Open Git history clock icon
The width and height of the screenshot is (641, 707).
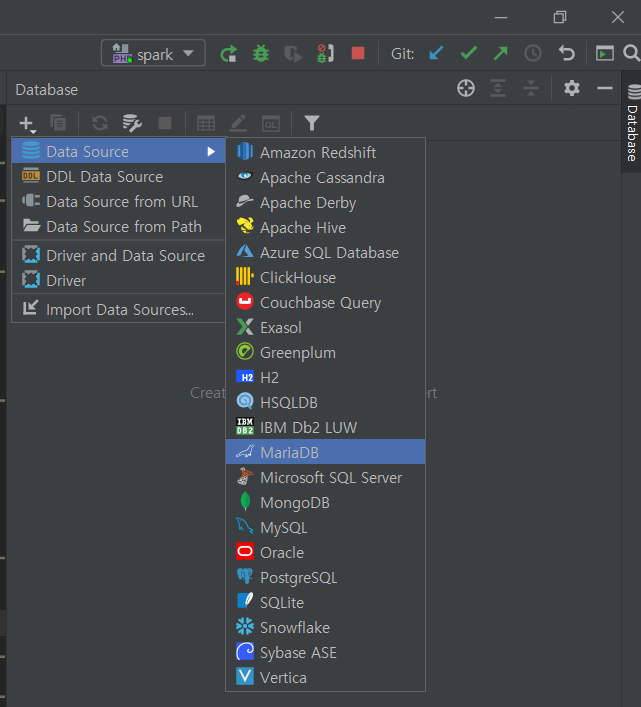[533, 53]
